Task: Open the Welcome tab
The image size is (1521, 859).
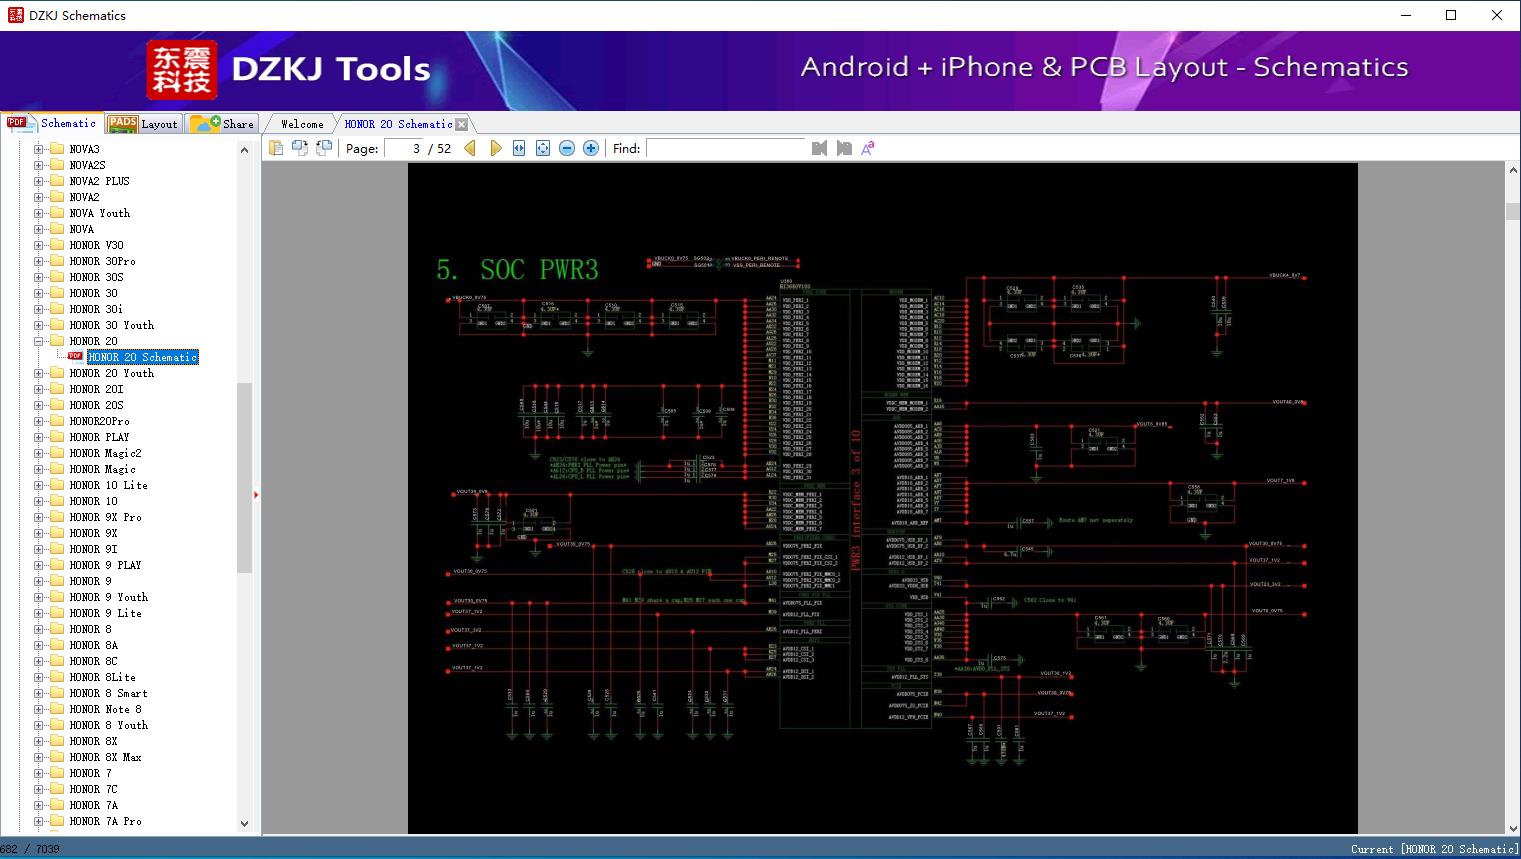Action: pyautogui.click(x=301, y=124)
